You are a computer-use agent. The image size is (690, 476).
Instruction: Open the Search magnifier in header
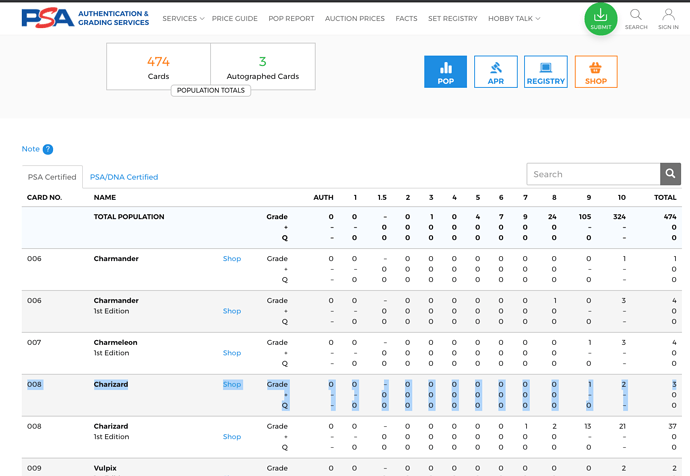[636, 19]
